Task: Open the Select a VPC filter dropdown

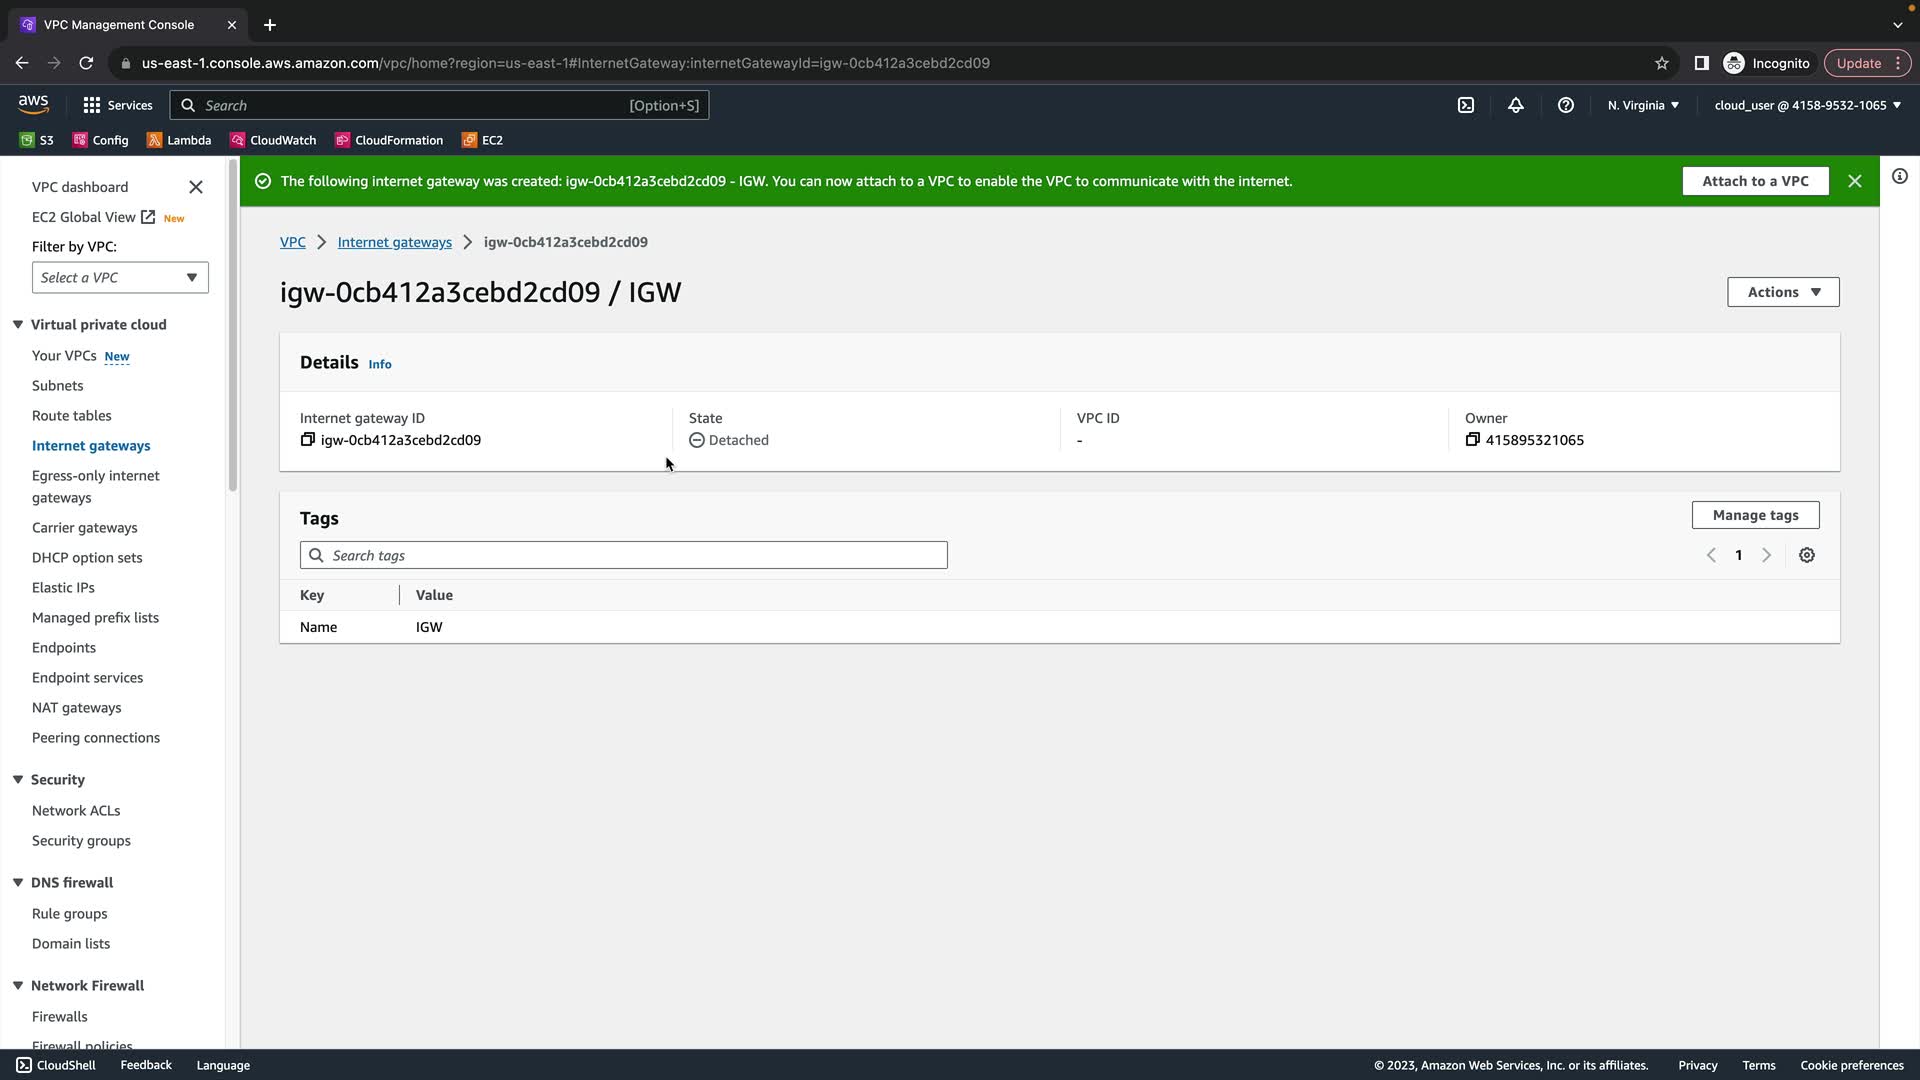Action: click(120, 278)
